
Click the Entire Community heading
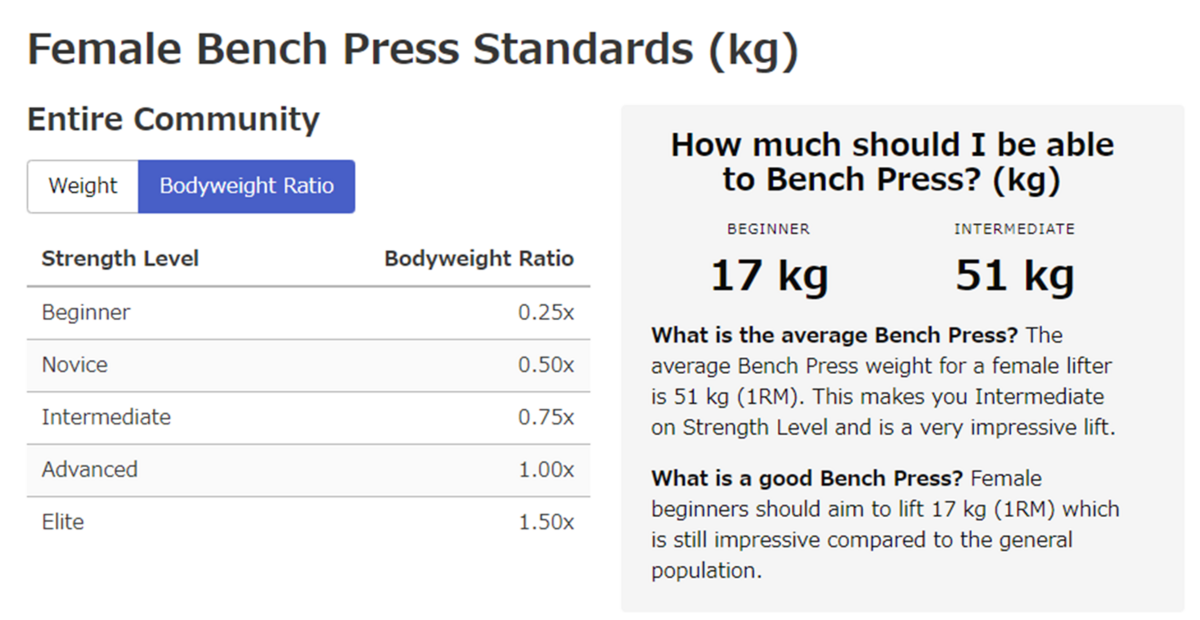click(x=173, y=119)
